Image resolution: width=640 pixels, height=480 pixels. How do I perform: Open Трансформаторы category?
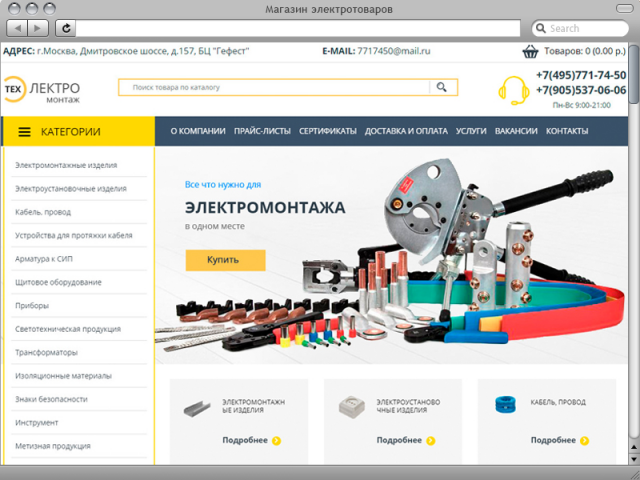click(46, 352)
